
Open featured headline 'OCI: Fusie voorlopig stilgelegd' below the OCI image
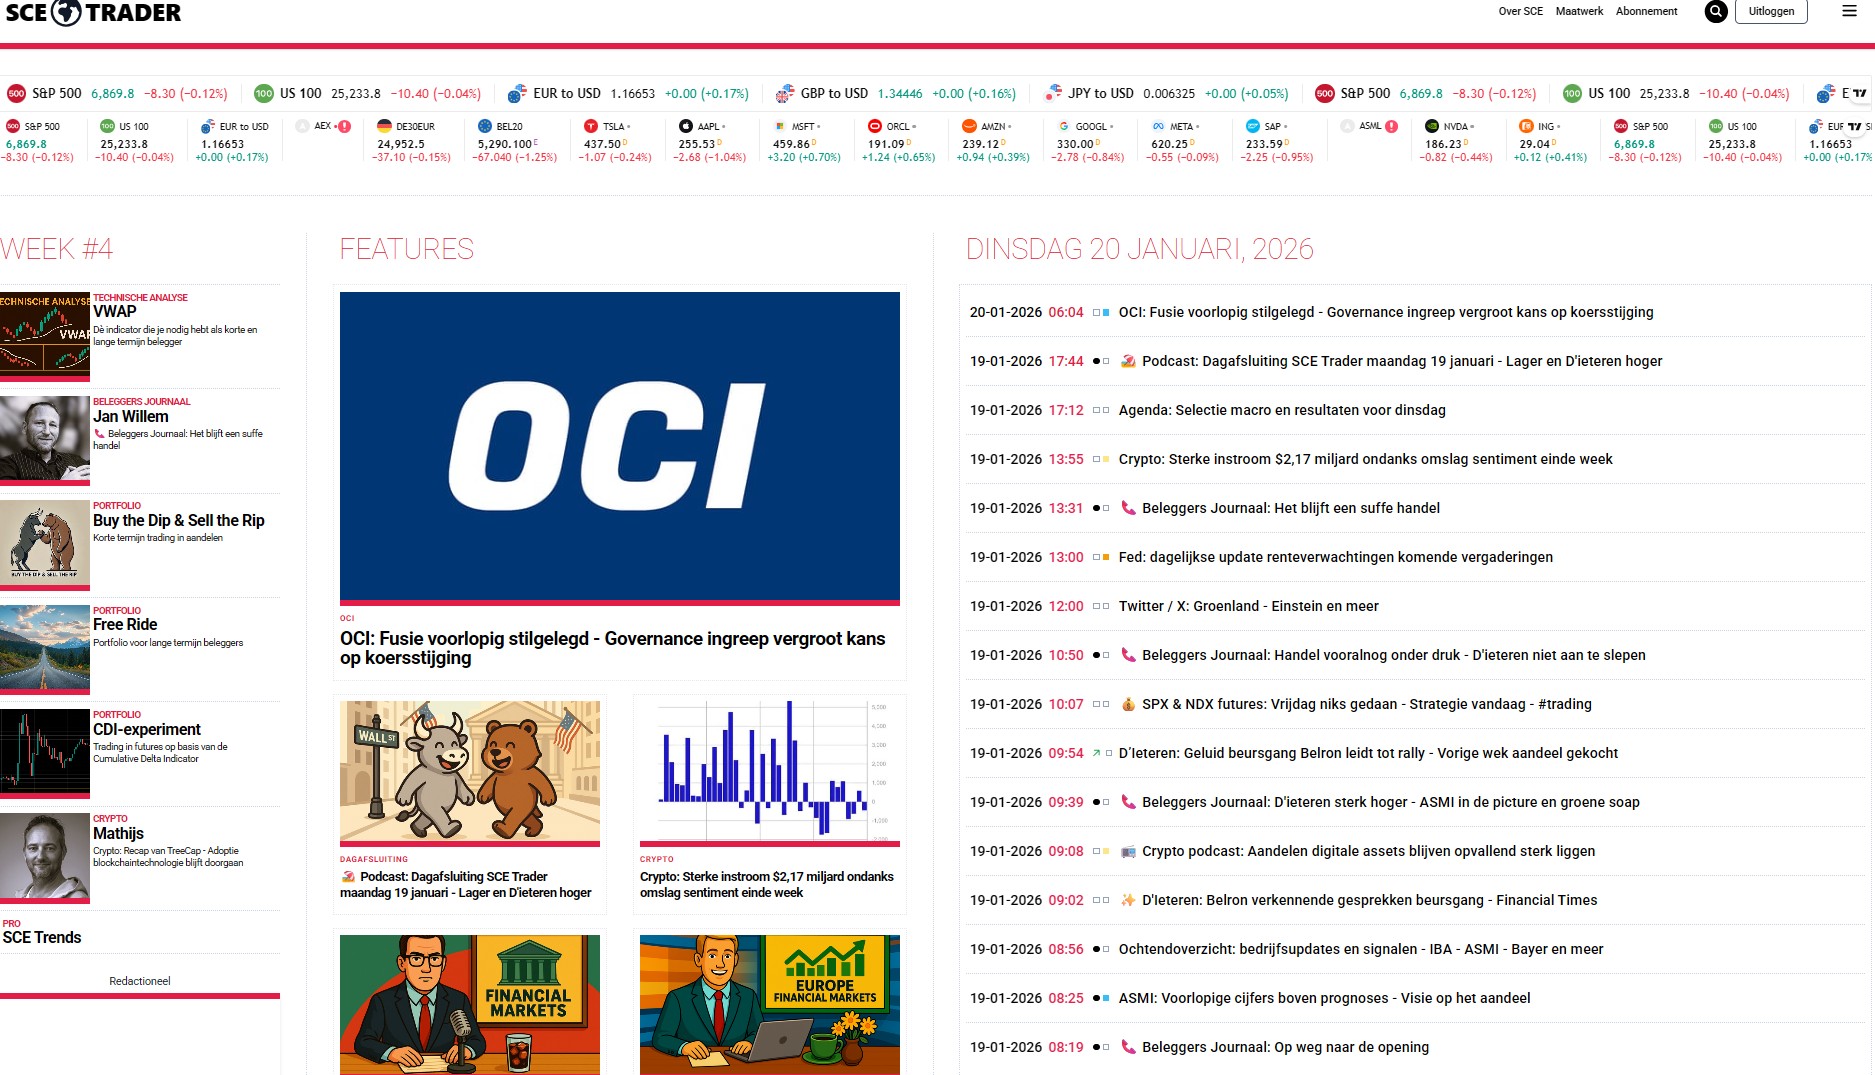[613, 648]
